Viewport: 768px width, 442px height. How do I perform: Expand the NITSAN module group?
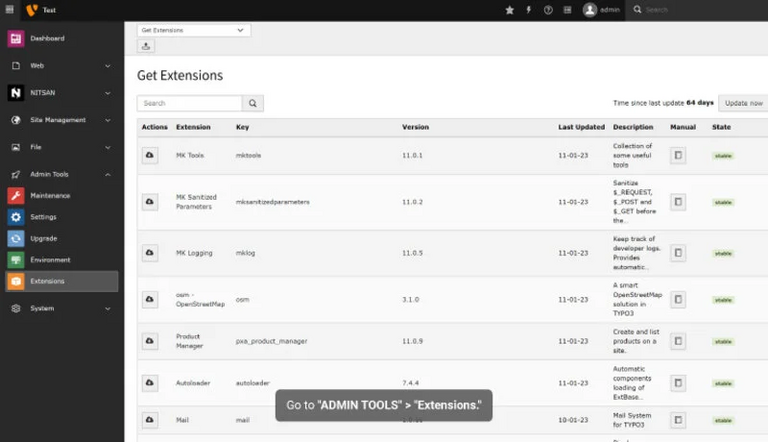[61, 93]
